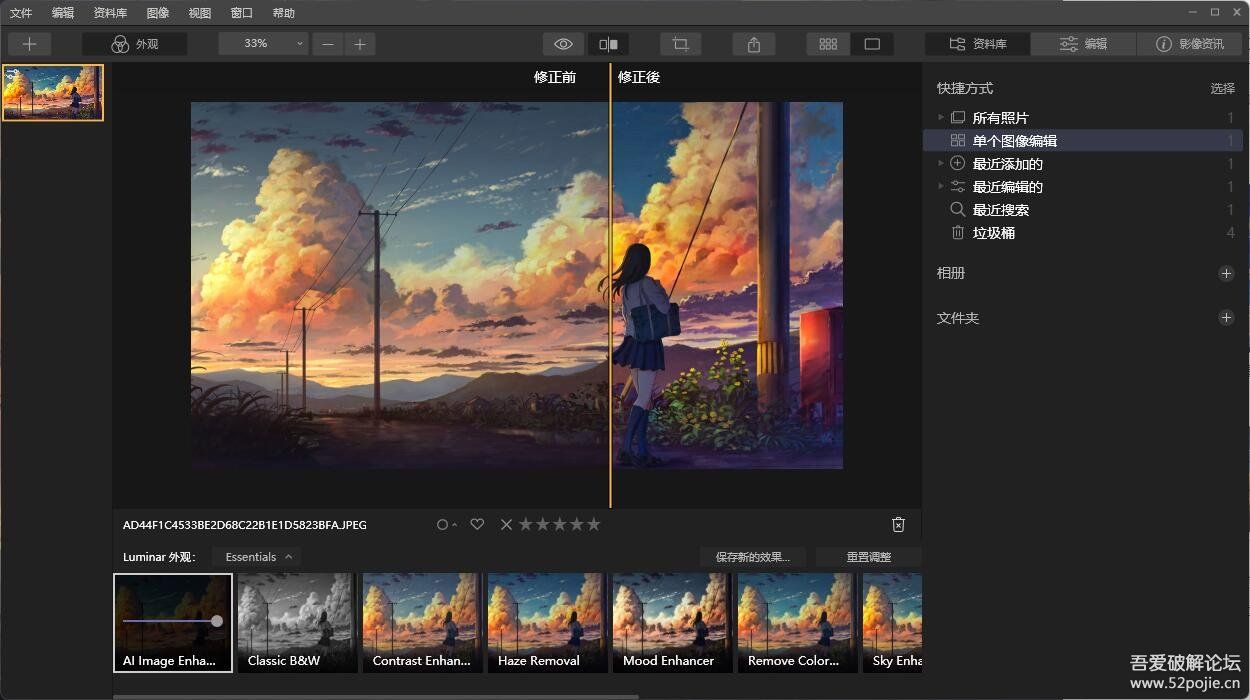Switch to the 编辑 tab
This screenshot has width=1250, height=700.
tap(1083, 44)
